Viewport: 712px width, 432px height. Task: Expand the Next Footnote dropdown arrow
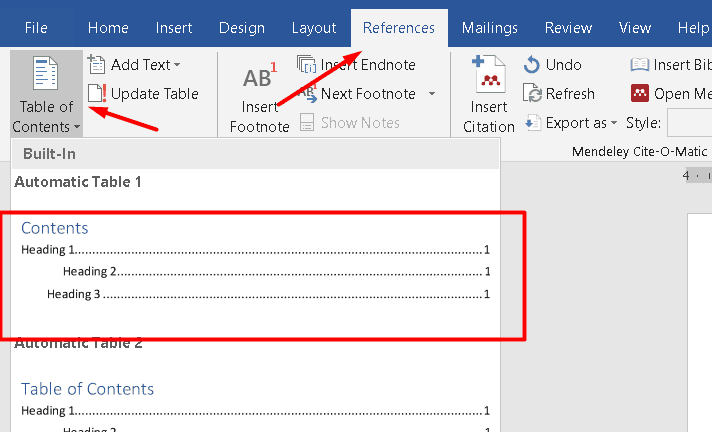(x=432, y=94)
